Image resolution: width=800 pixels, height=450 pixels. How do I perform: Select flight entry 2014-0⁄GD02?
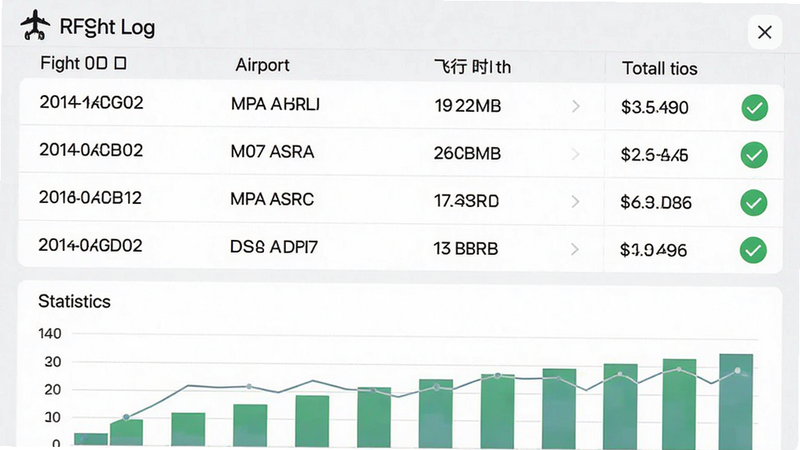point(90,245)
